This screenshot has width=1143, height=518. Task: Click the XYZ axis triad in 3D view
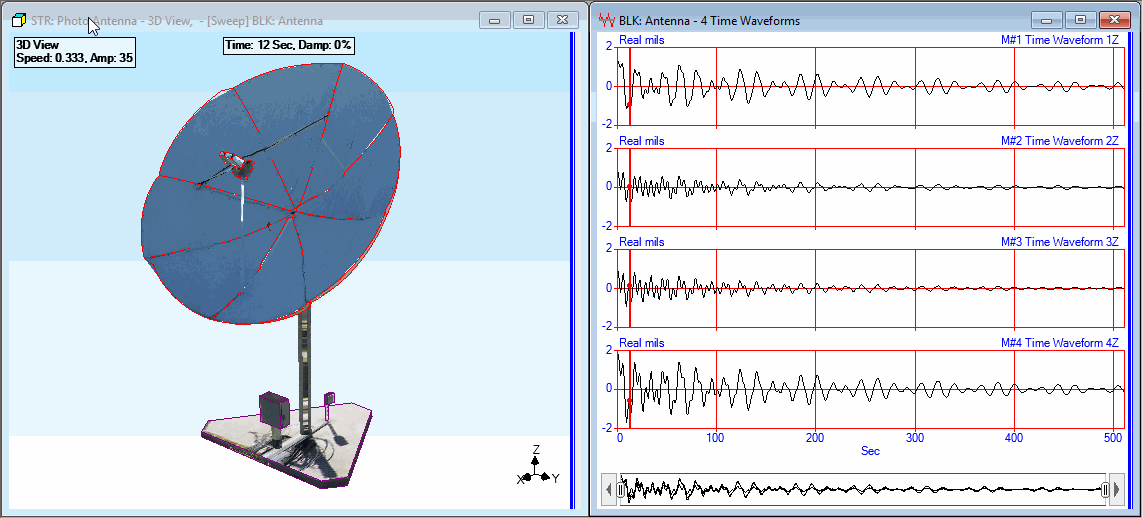pos(538,466)
